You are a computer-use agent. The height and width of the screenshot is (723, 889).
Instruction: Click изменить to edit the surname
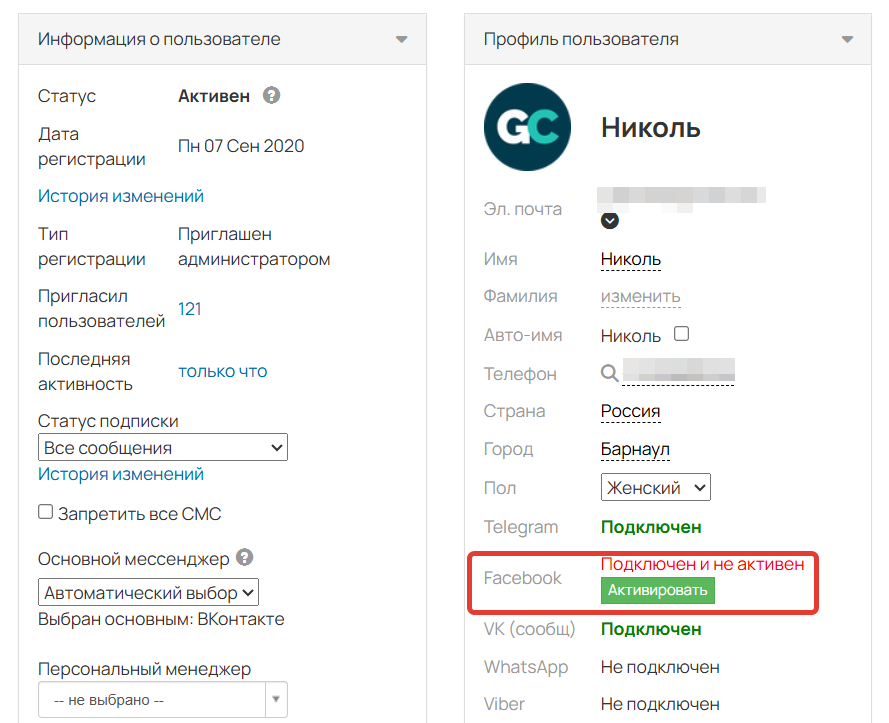point(640,297)
